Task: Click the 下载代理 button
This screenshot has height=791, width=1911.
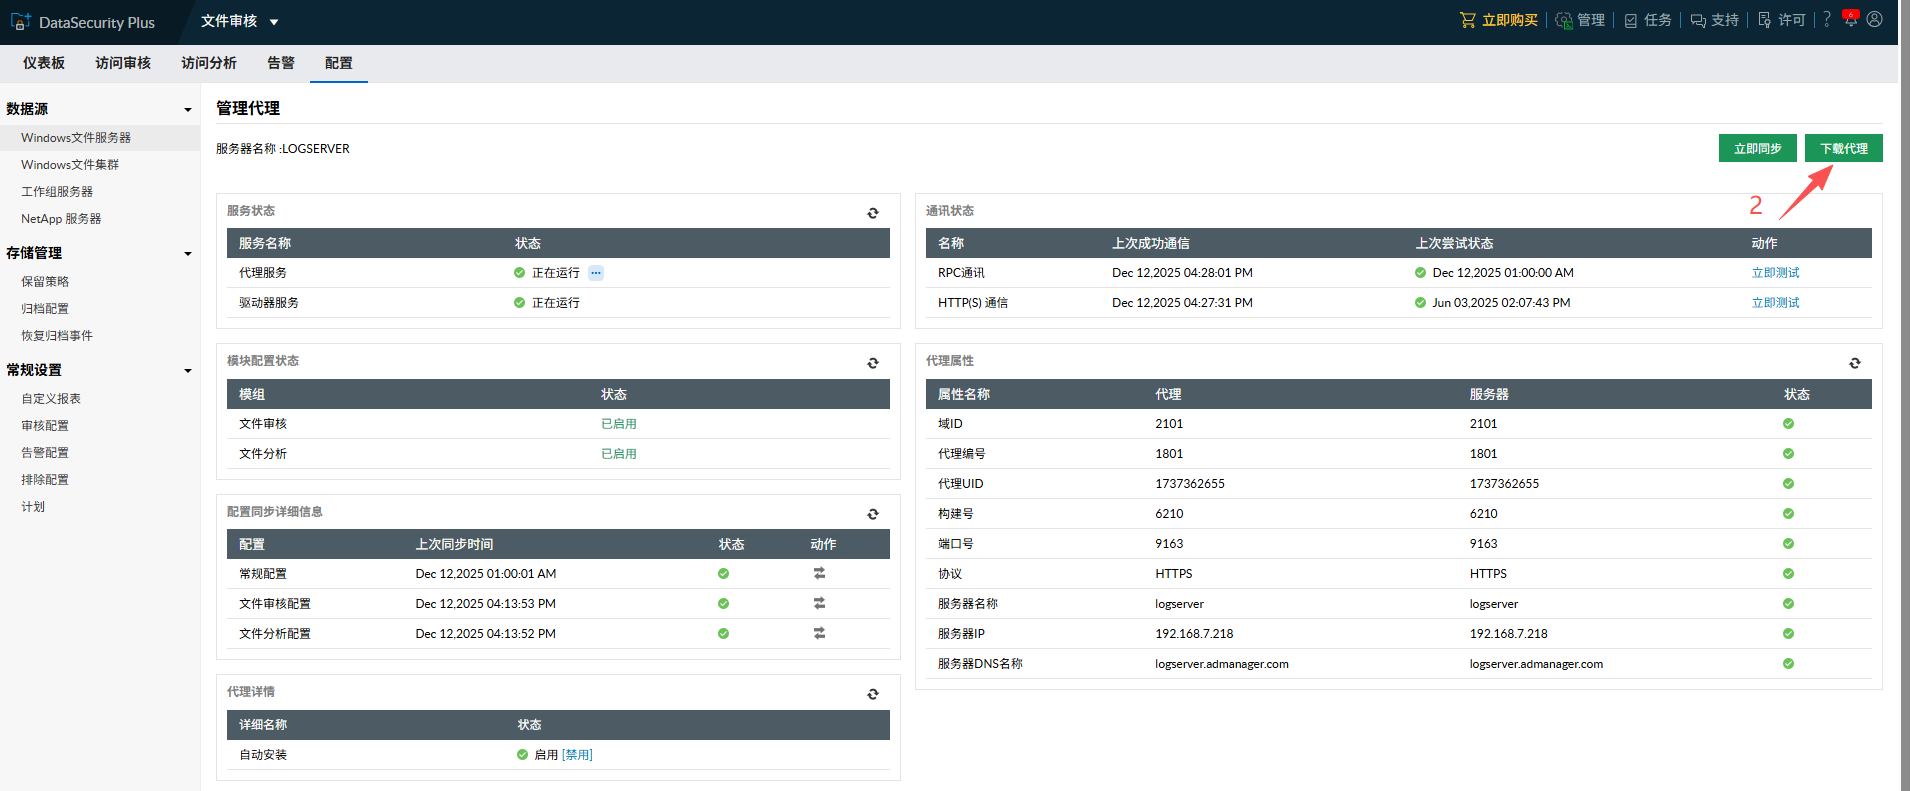Action: (x=1843, y=148)
